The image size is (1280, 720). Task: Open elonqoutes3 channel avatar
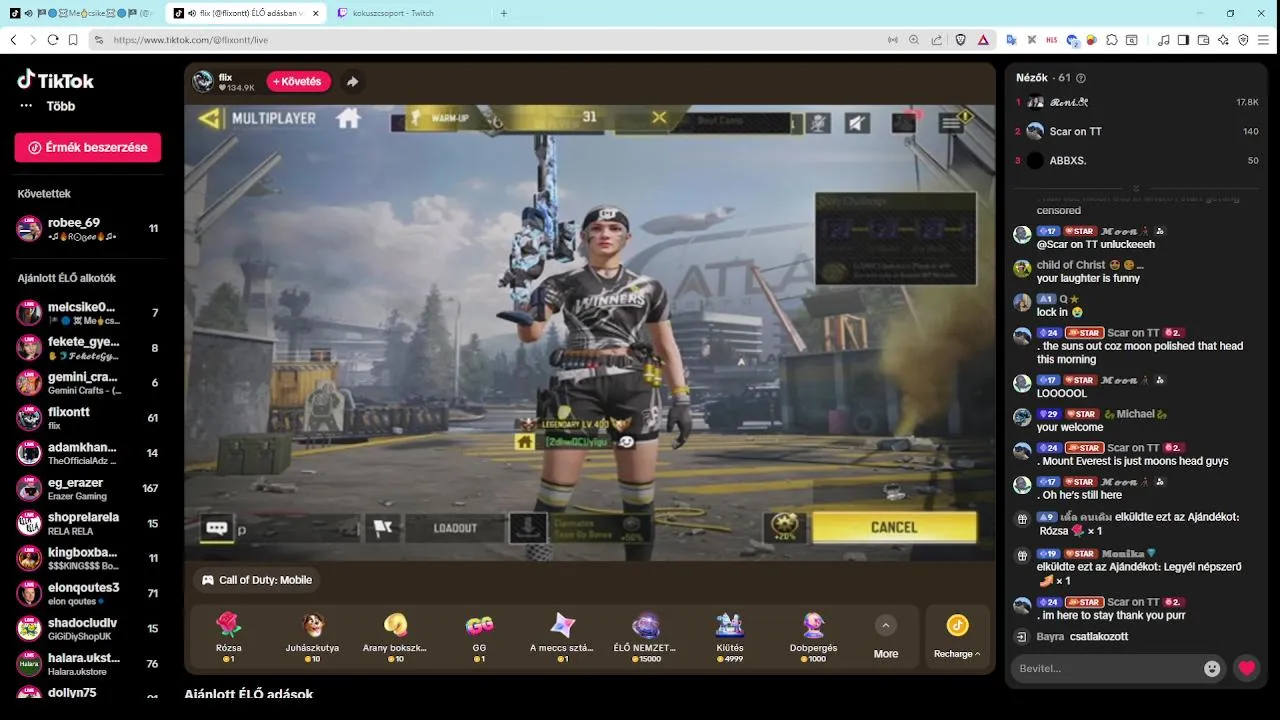pos(29,594)
